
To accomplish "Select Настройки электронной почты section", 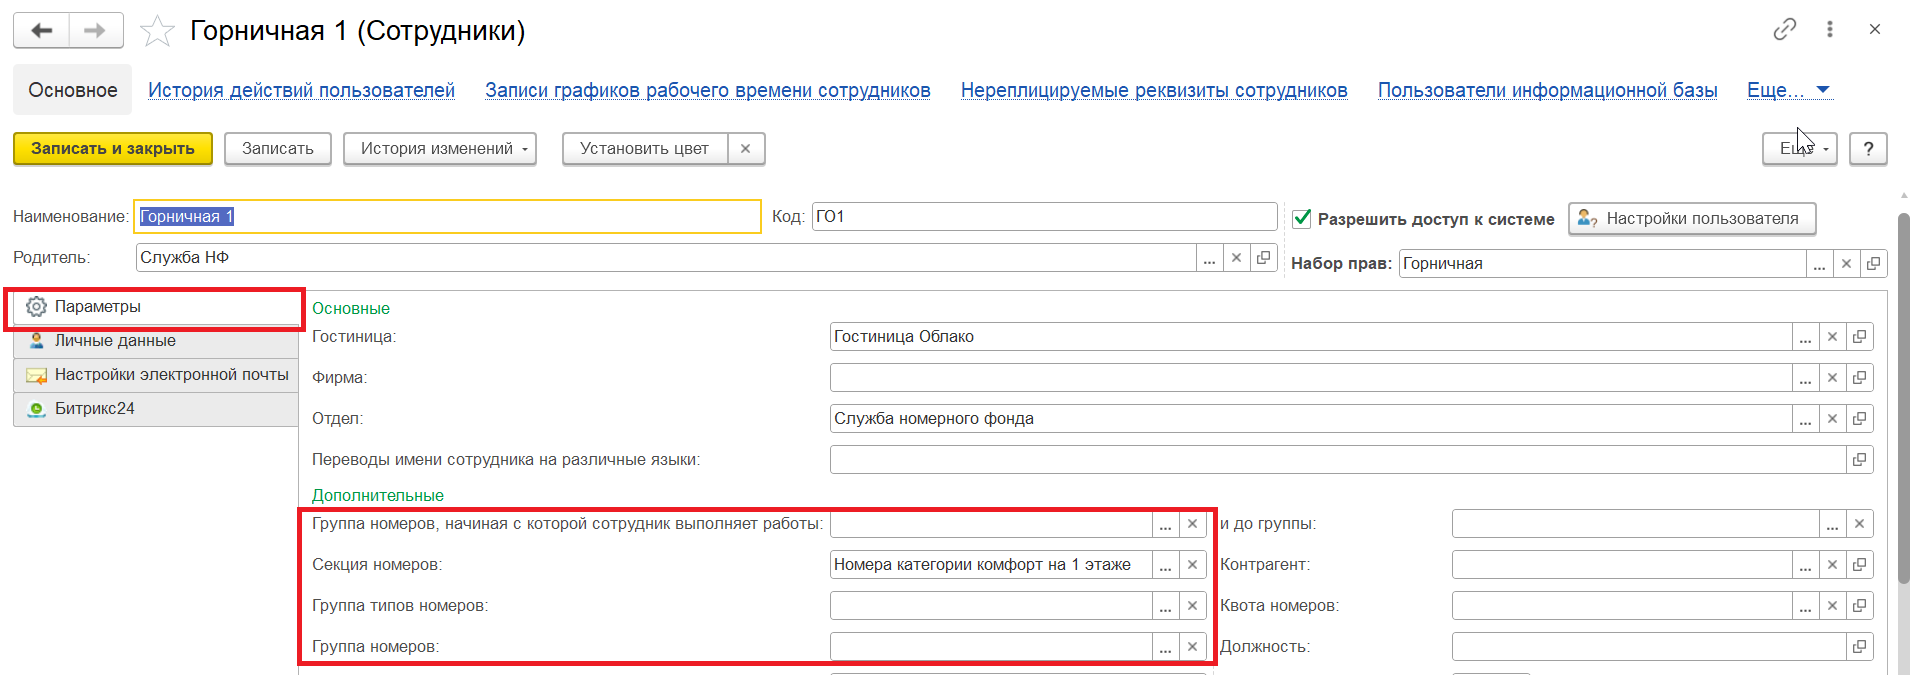I will point(156,375).
